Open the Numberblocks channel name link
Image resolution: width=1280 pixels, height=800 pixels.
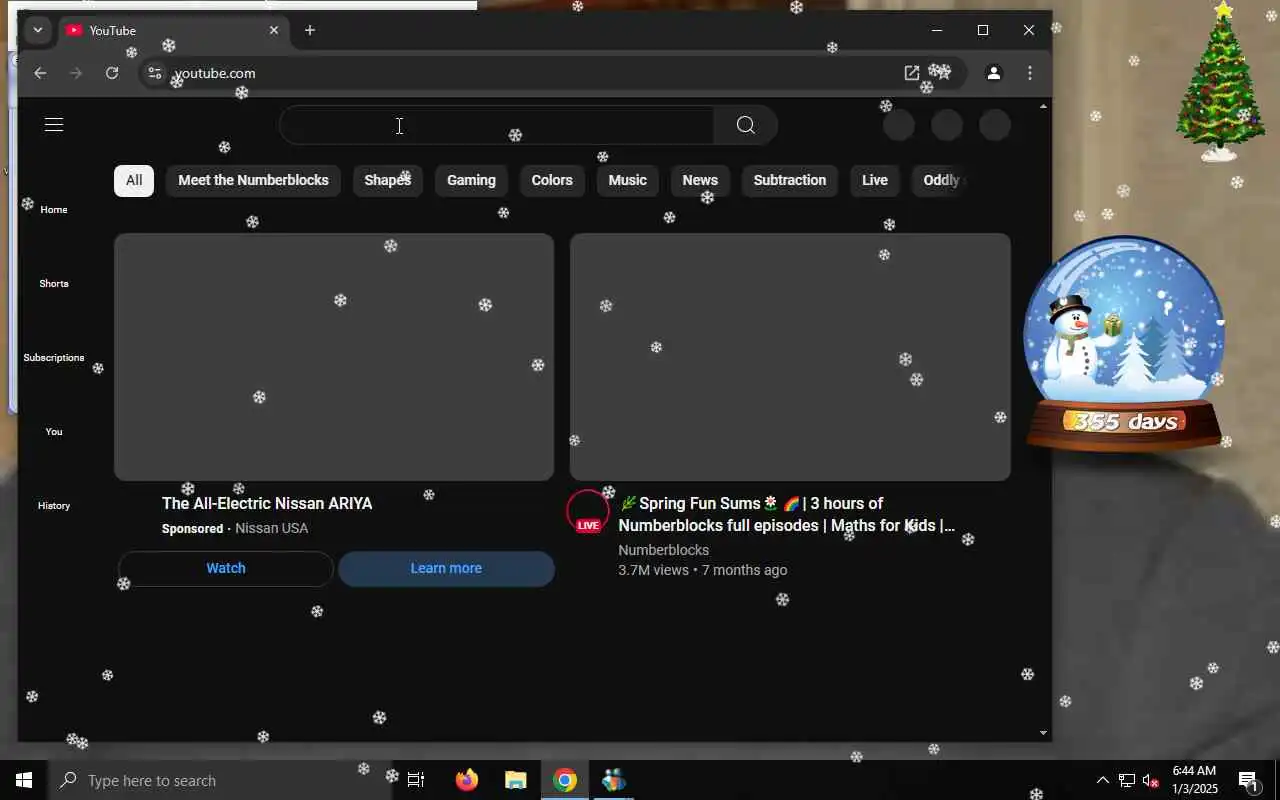click(664, 550)
